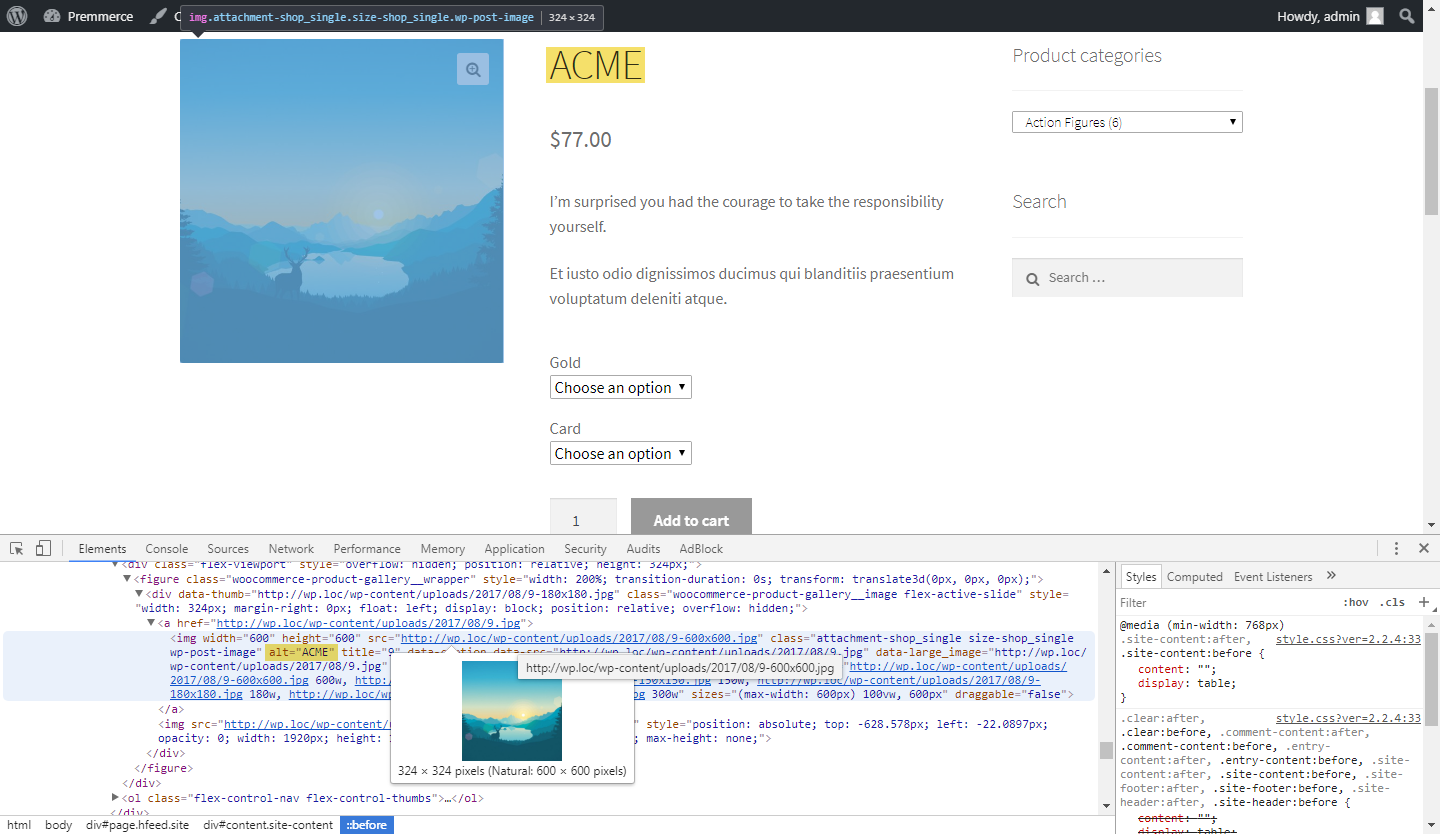Select the alt="ACME" attribute
1440x834 pixels.
[301, 652]
